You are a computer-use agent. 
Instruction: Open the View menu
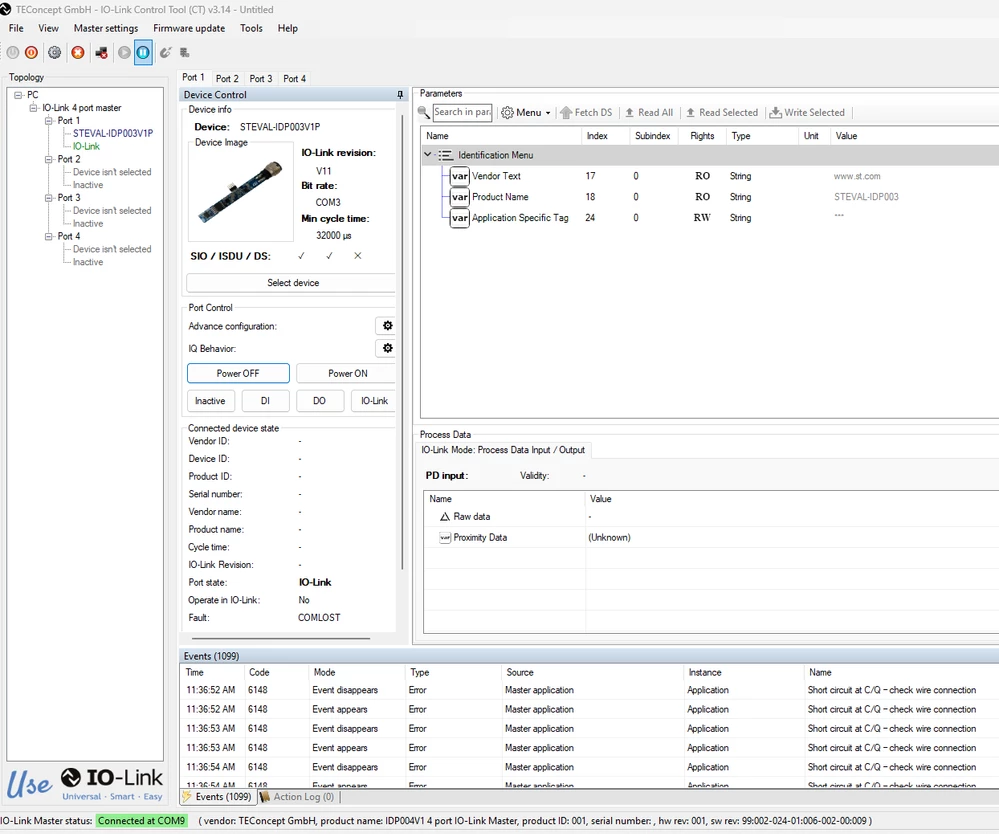[x=48, y=28]
